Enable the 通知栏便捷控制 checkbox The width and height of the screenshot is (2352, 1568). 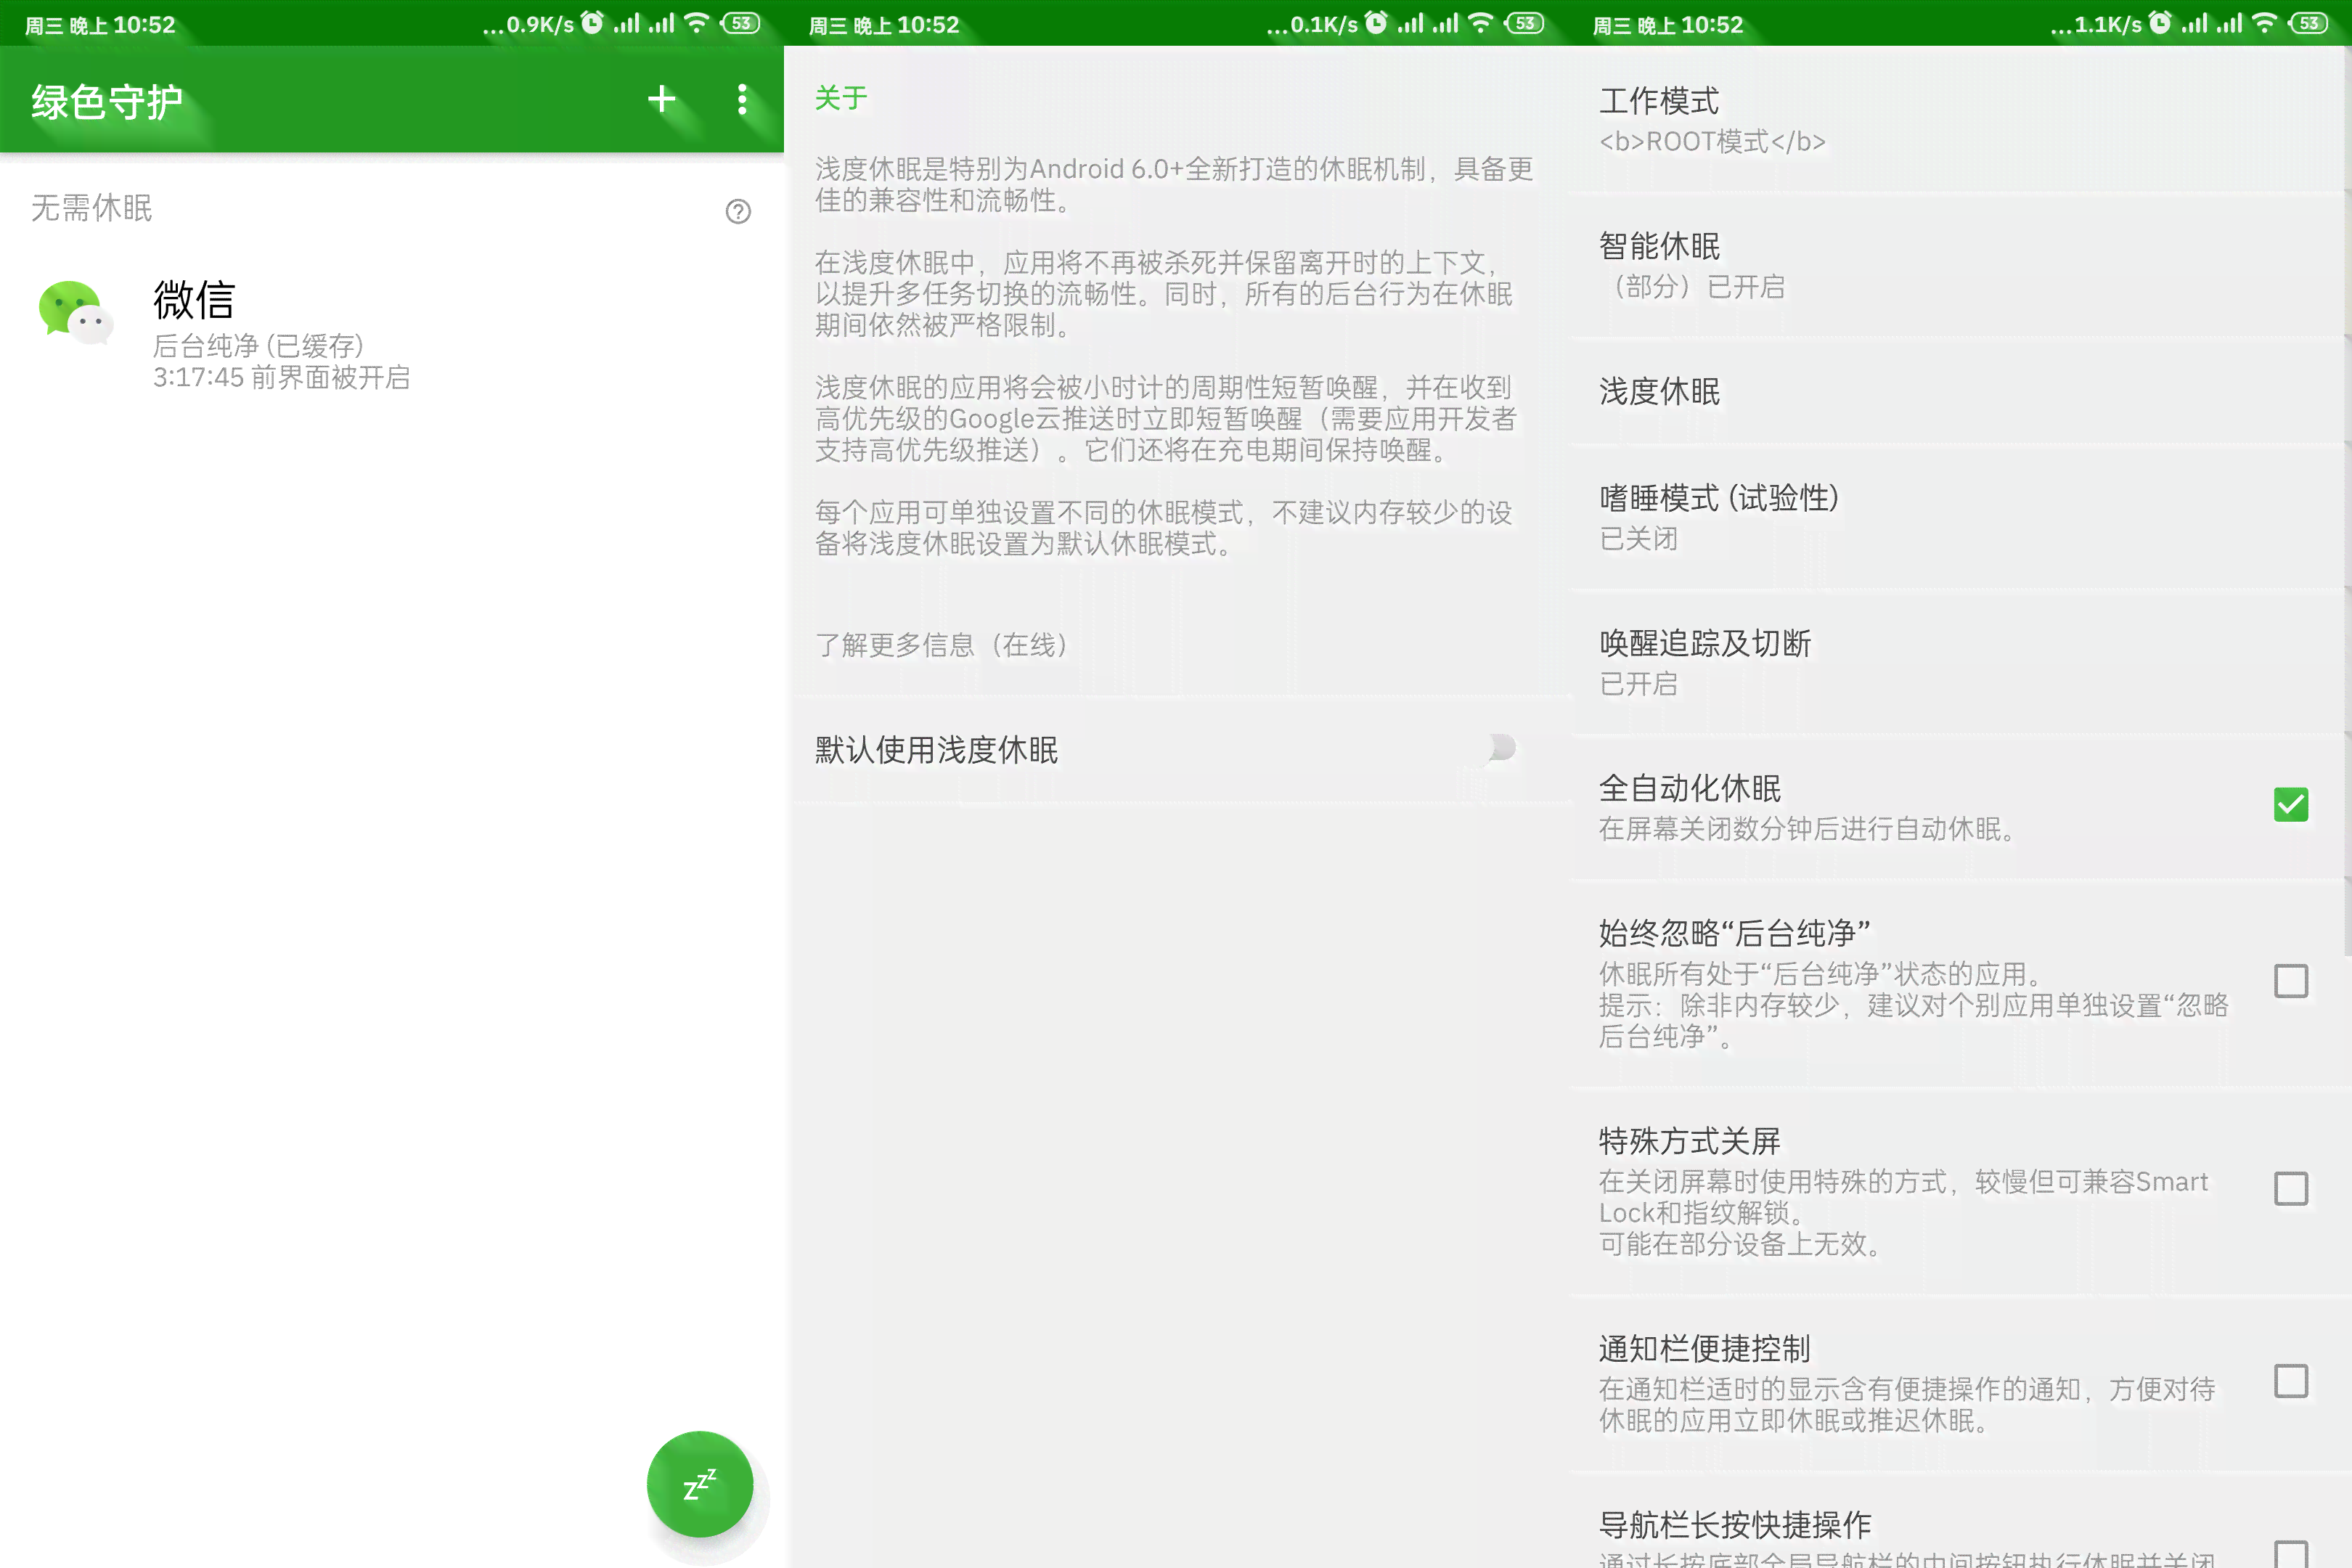coord(2291,1381)
